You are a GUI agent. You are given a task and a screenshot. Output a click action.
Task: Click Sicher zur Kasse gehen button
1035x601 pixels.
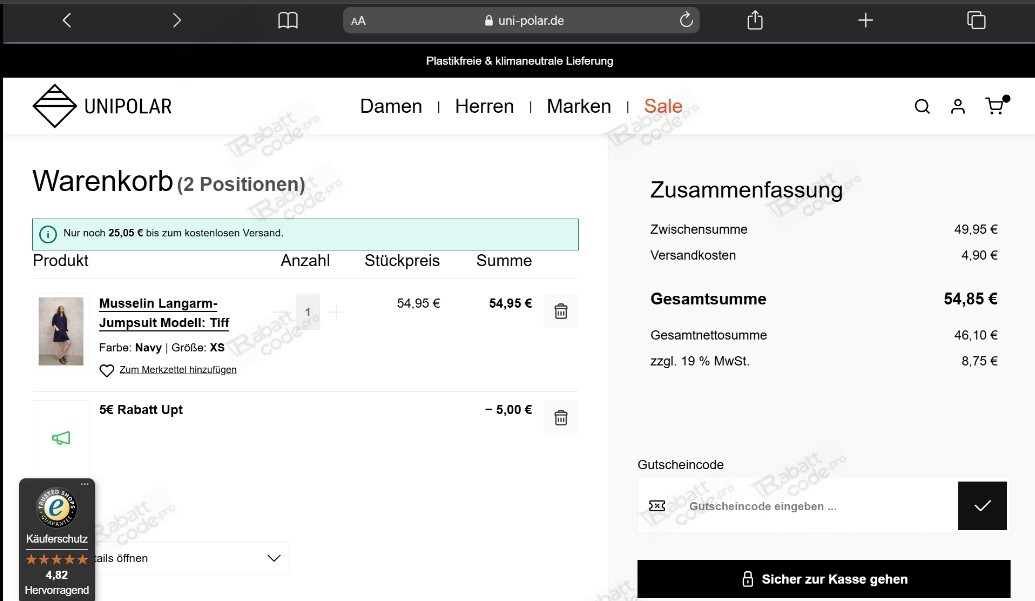pyautogui.click(x=824, y=579)
